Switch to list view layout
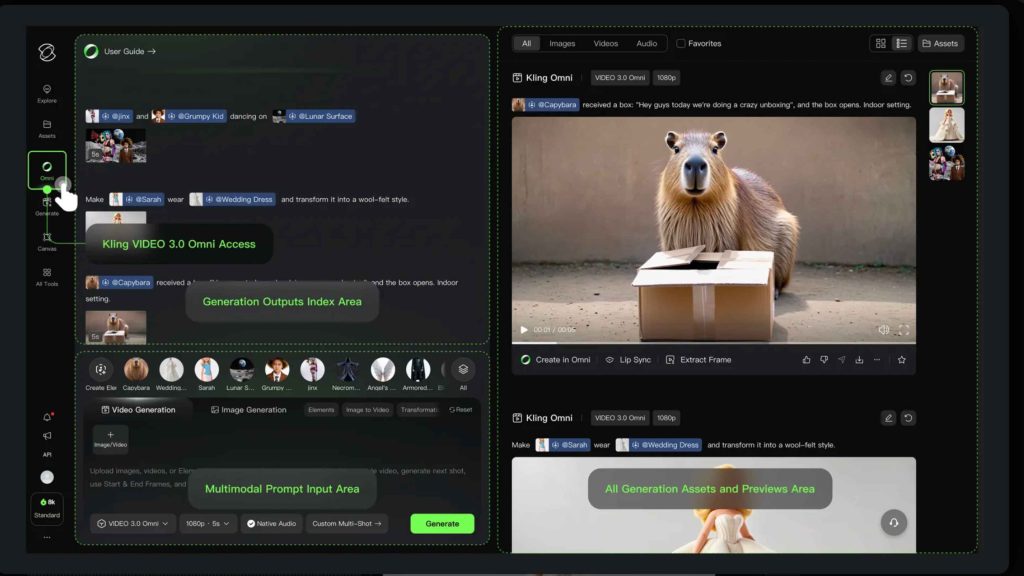Image resolution: width=1024 pixels, height=576 pixels. point(901,43)
